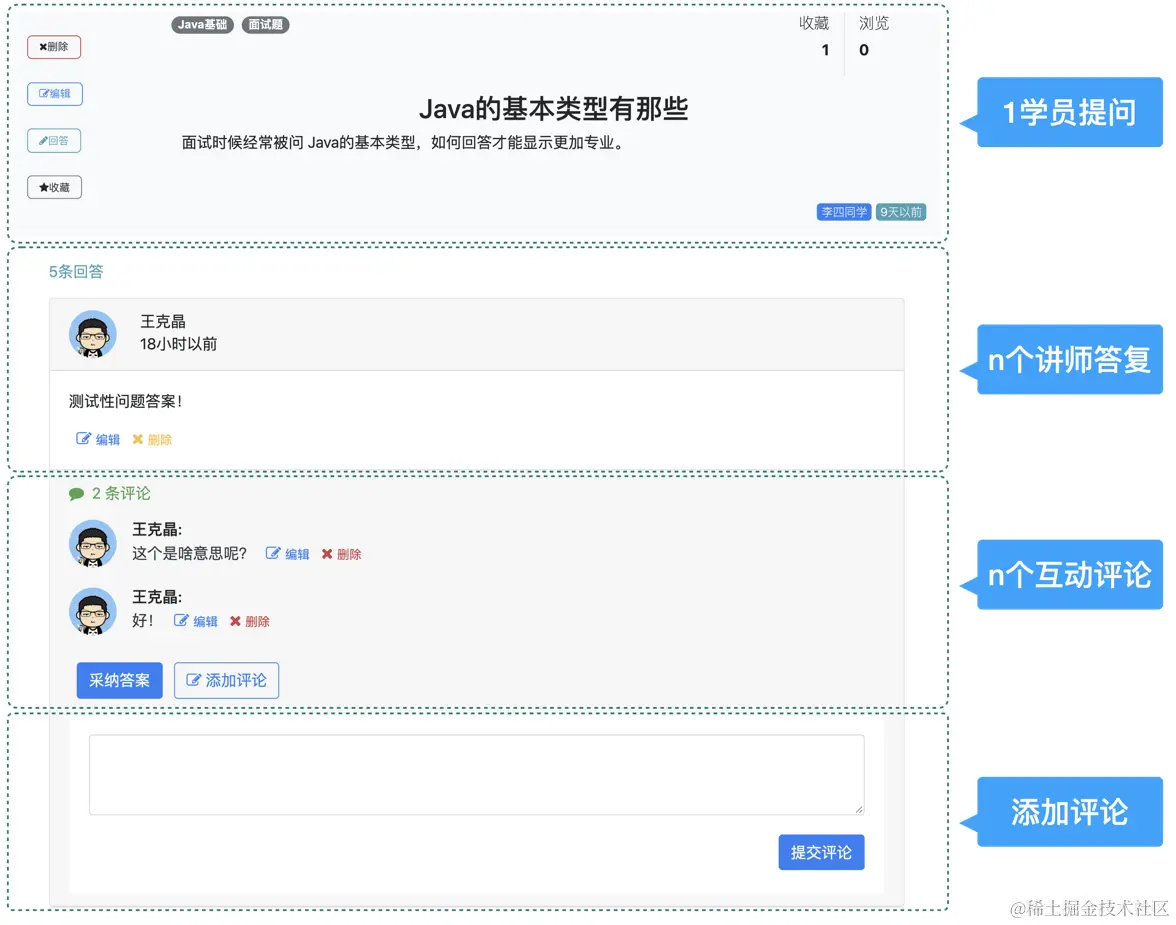Select the Java基础 tag

pos(201,25)
